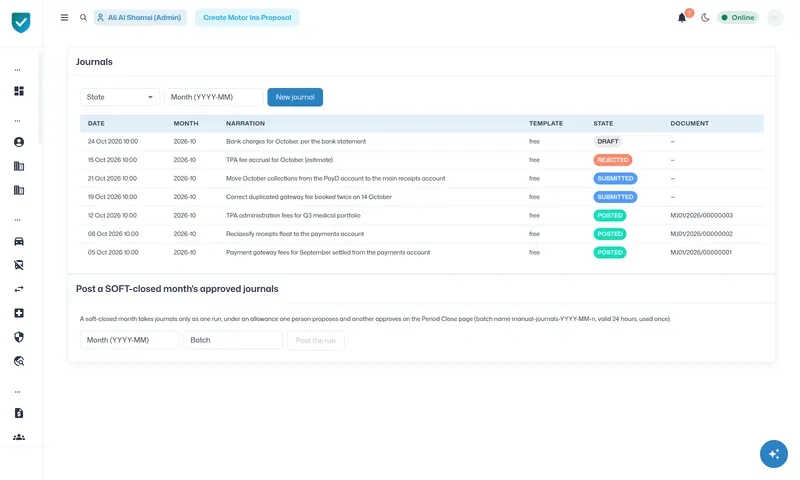This screenshot has height=480, width=800.
Task: Click the Post the run button
Action: point(315,340)
